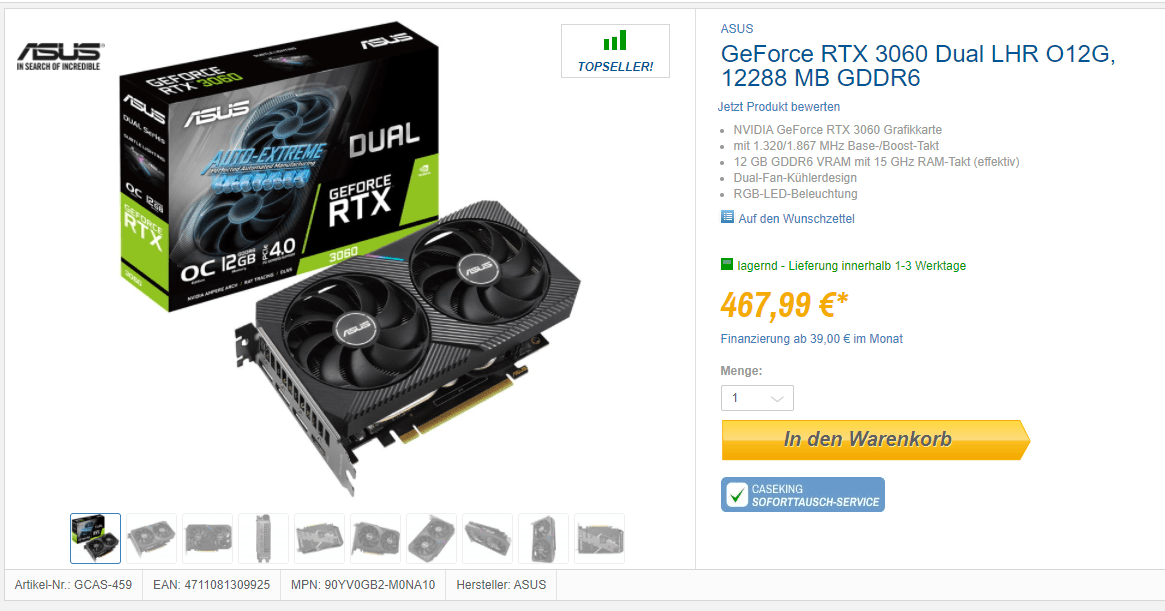Click the Topseller bar chart badge

click(615, 51)
